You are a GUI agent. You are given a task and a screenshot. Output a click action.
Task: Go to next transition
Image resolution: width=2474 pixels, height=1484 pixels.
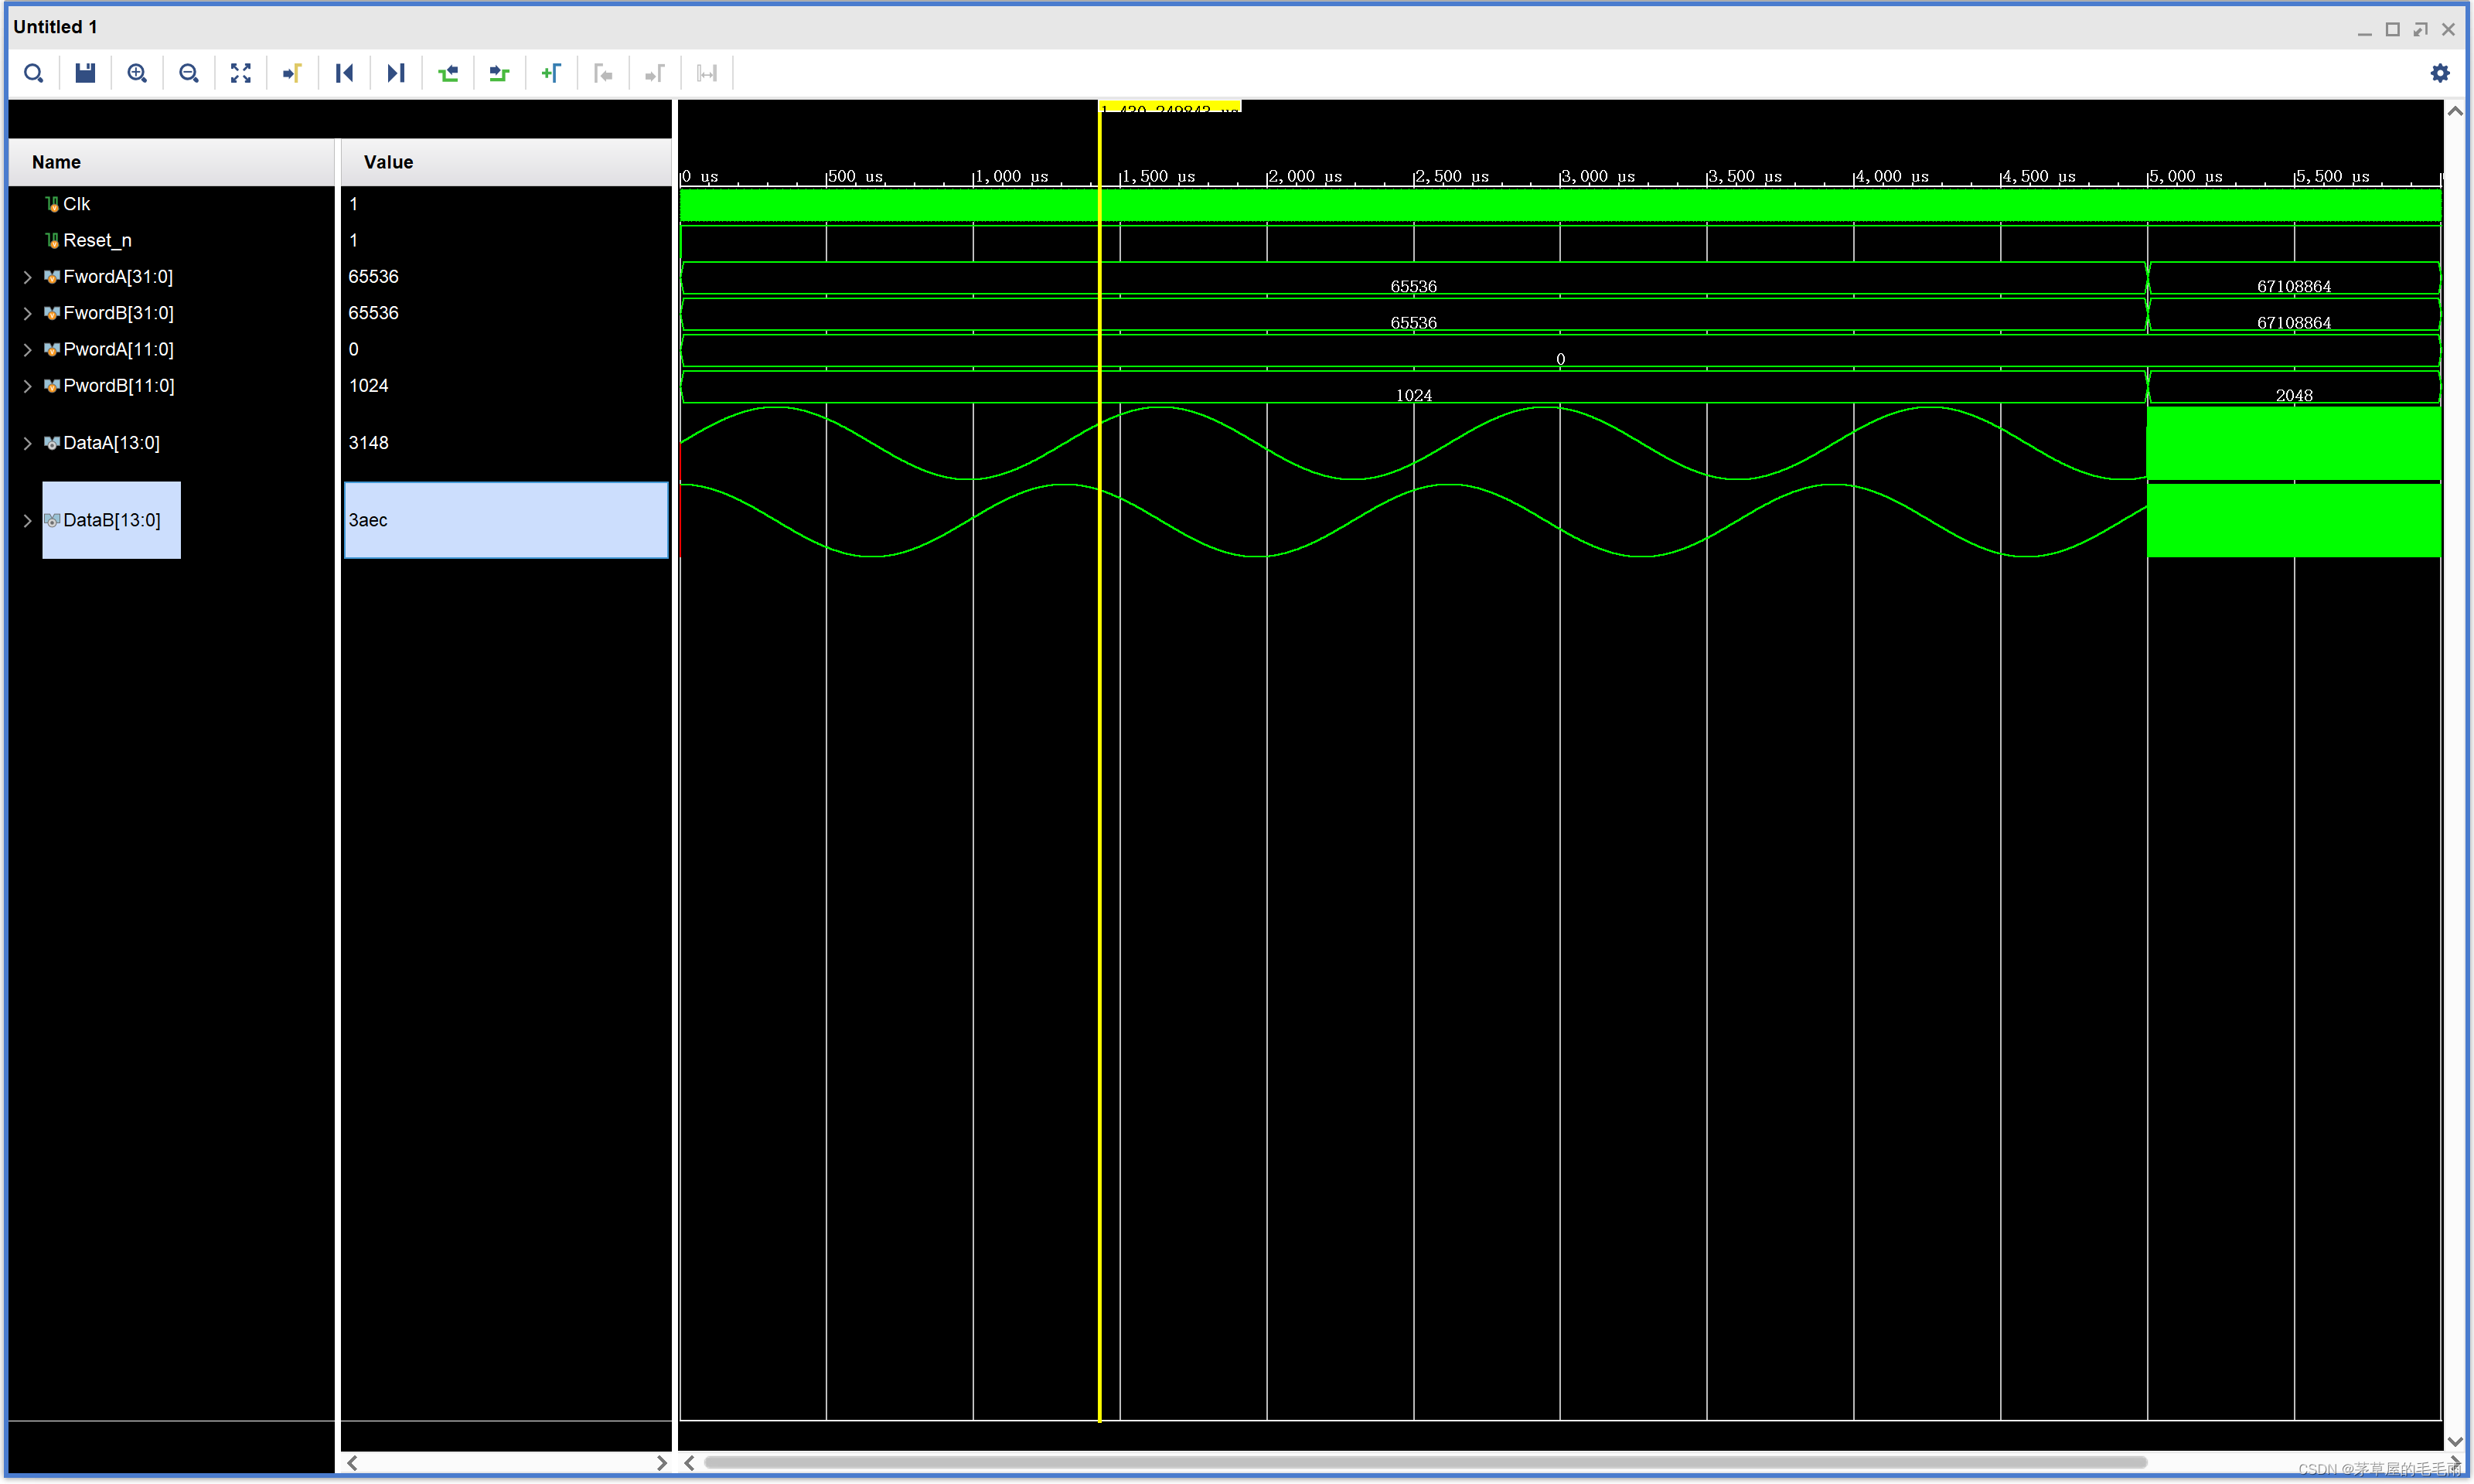(x=499, y=73)
